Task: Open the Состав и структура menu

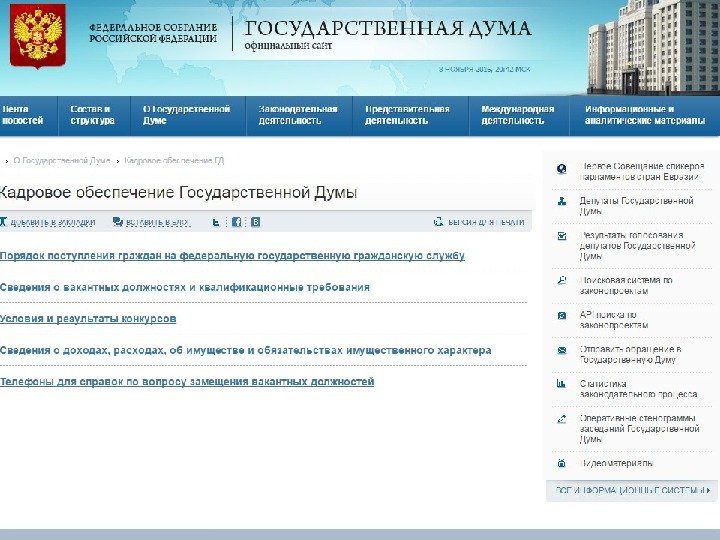Action: tap(92, 115)
